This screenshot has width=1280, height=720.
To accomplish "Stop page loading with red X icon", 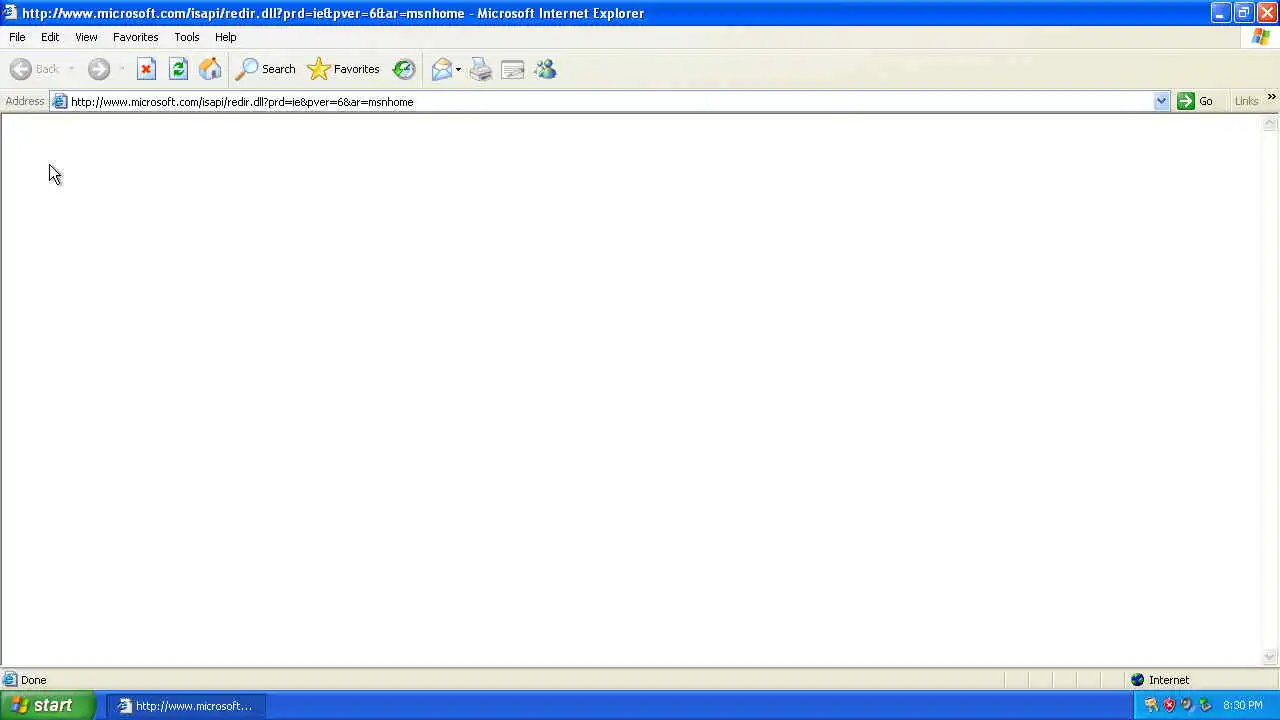I will pyautogui.click(x=146, y=69).
